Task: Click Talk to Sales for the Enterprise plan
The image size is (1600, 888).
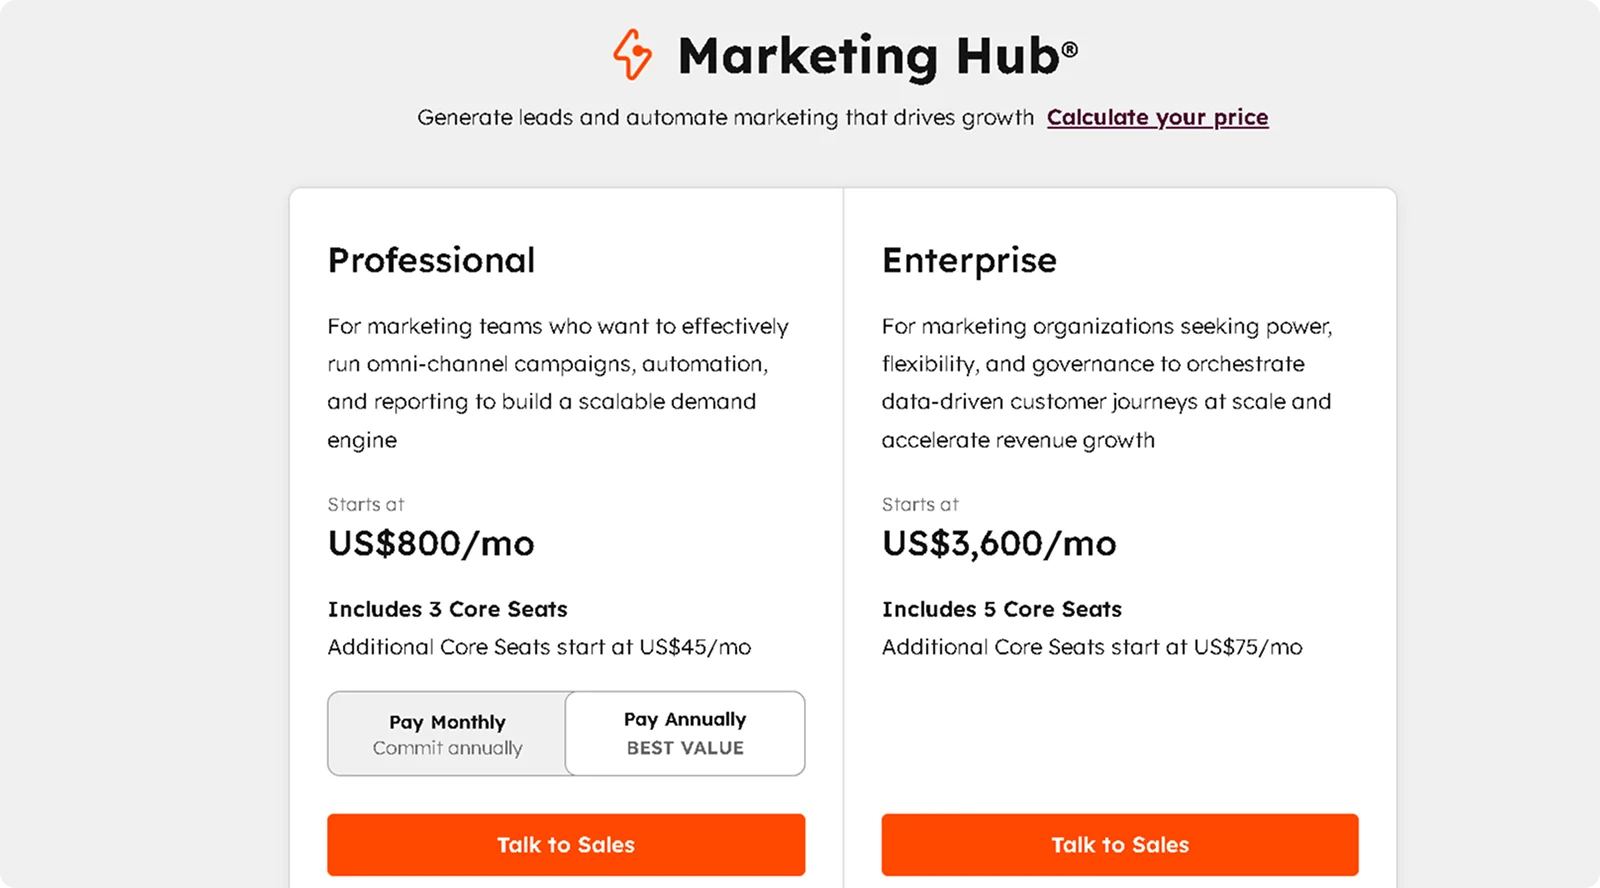Action: click(1119, 844)
